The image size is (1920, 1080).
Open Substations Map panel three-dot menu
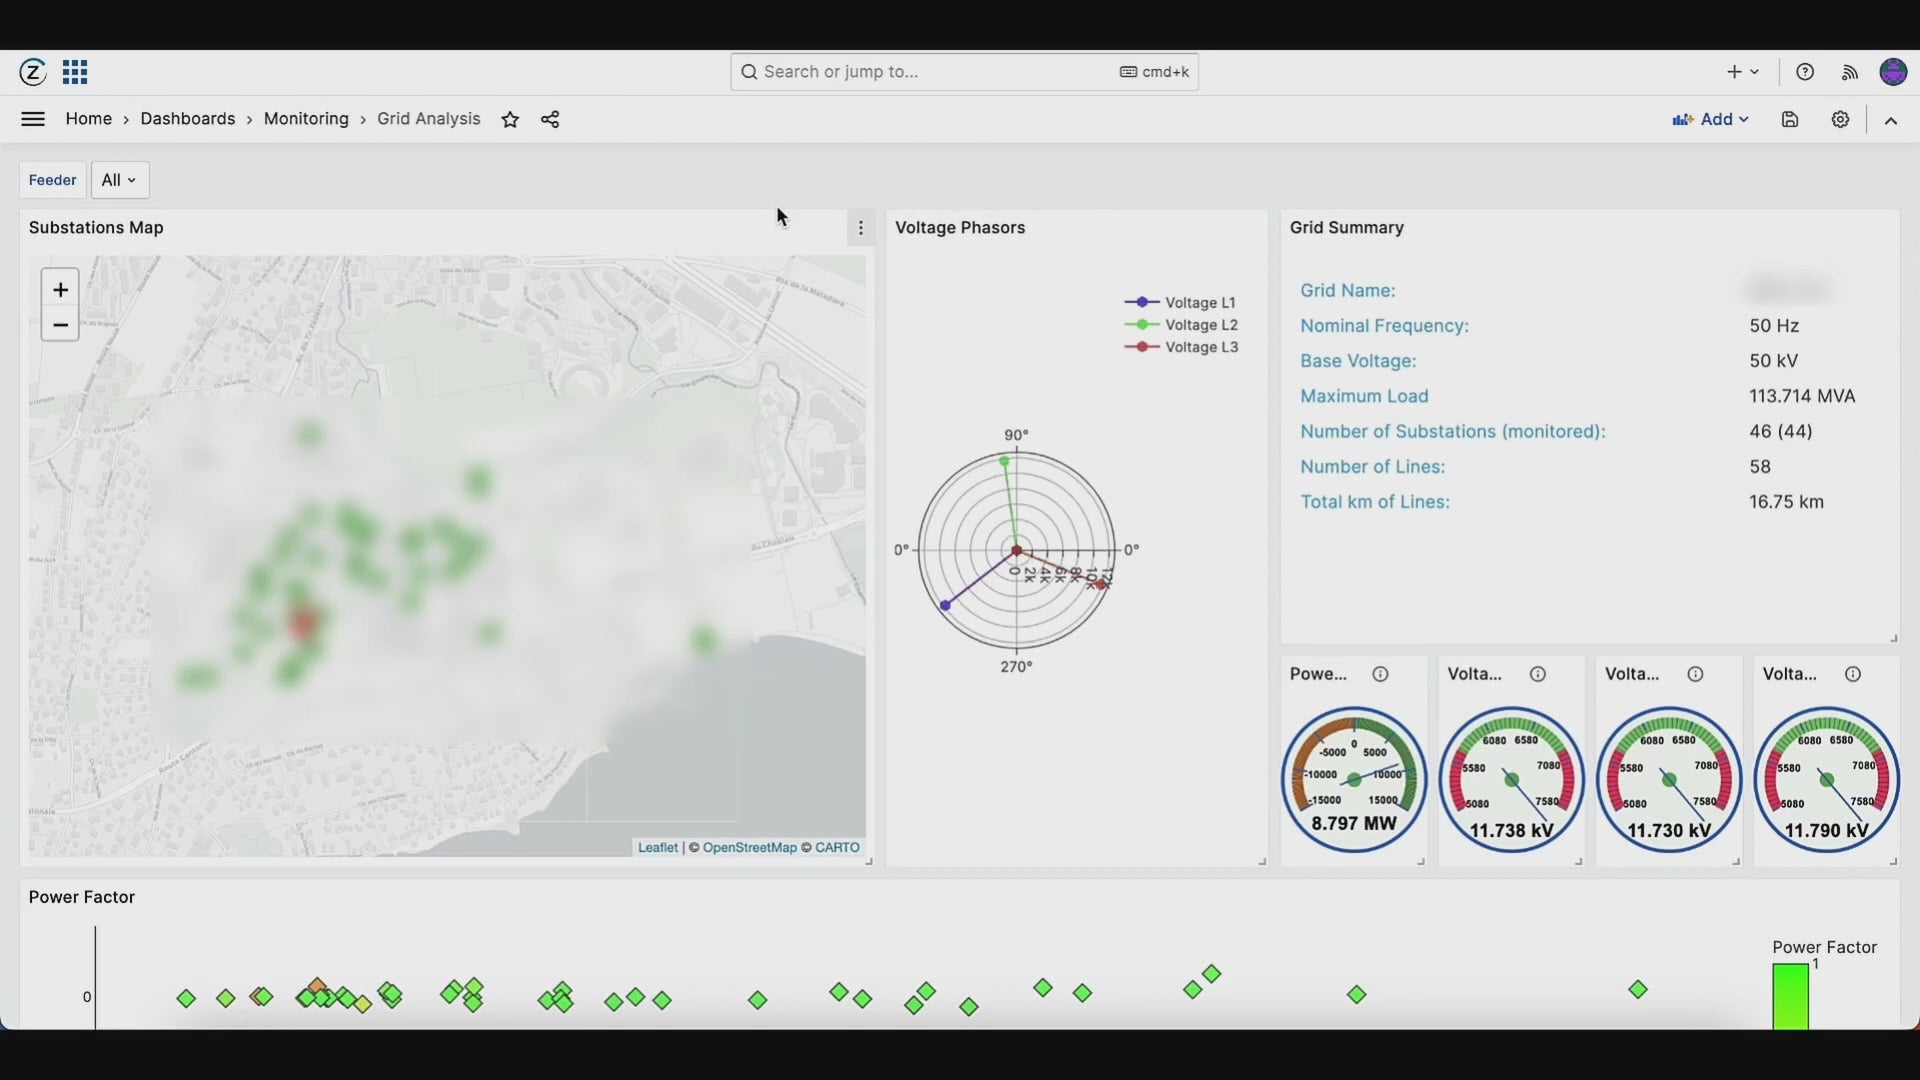(861, 228)
